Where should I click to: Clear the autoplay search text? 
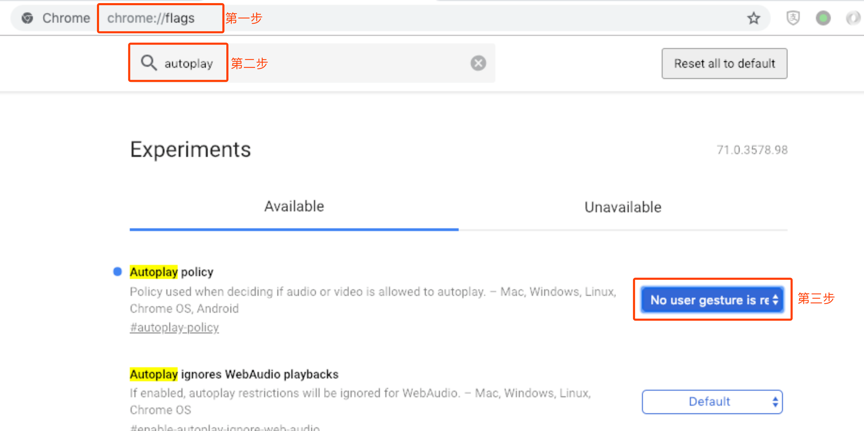click(x=478, y=63)
